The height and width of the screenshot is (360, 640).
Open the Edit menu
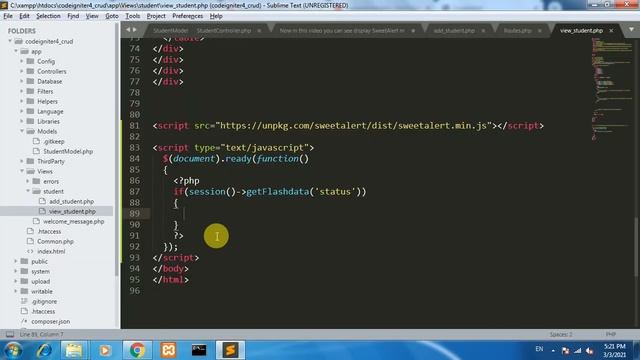[x=24, y=16]
